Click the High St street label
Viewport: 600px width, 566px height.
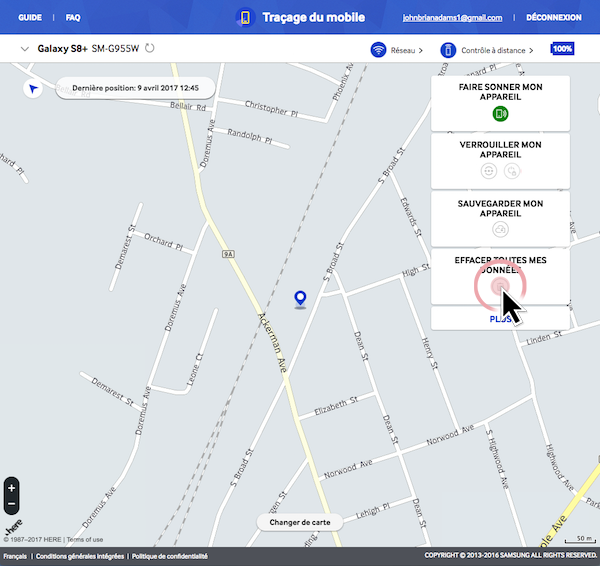tap(416, 270)
